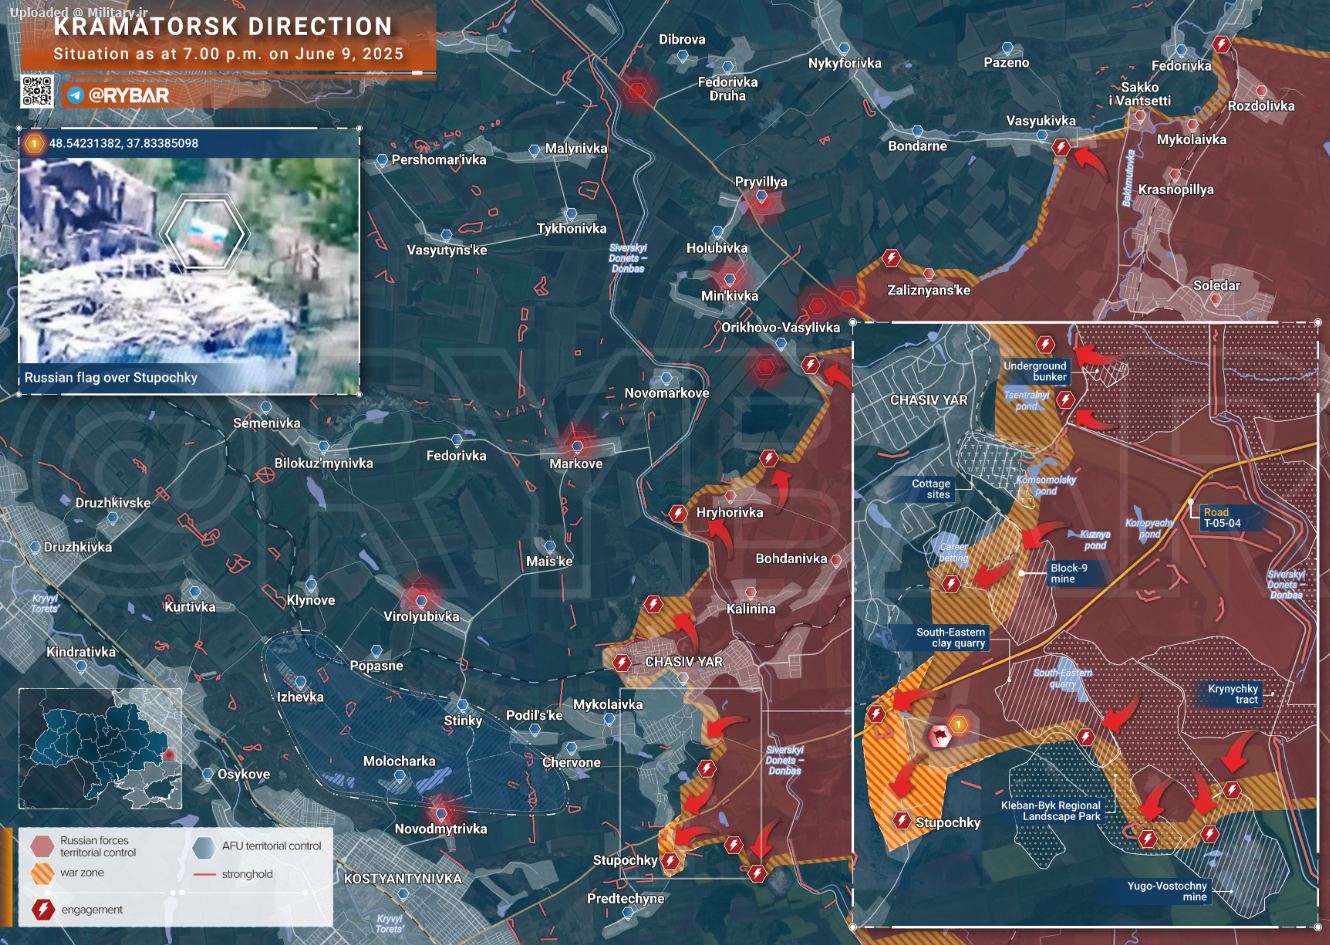Click engagement marker right of main-map Stupochky label
Viewport: 1330px width, 945px height.
pos(670,860)
